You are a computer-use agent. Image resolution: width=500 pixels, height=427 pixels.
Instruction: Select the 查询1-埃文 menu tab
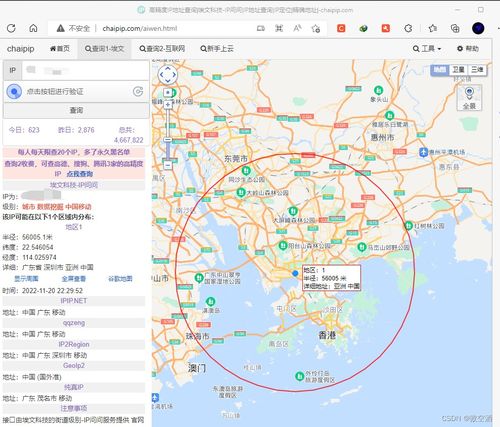coord(104,49)
